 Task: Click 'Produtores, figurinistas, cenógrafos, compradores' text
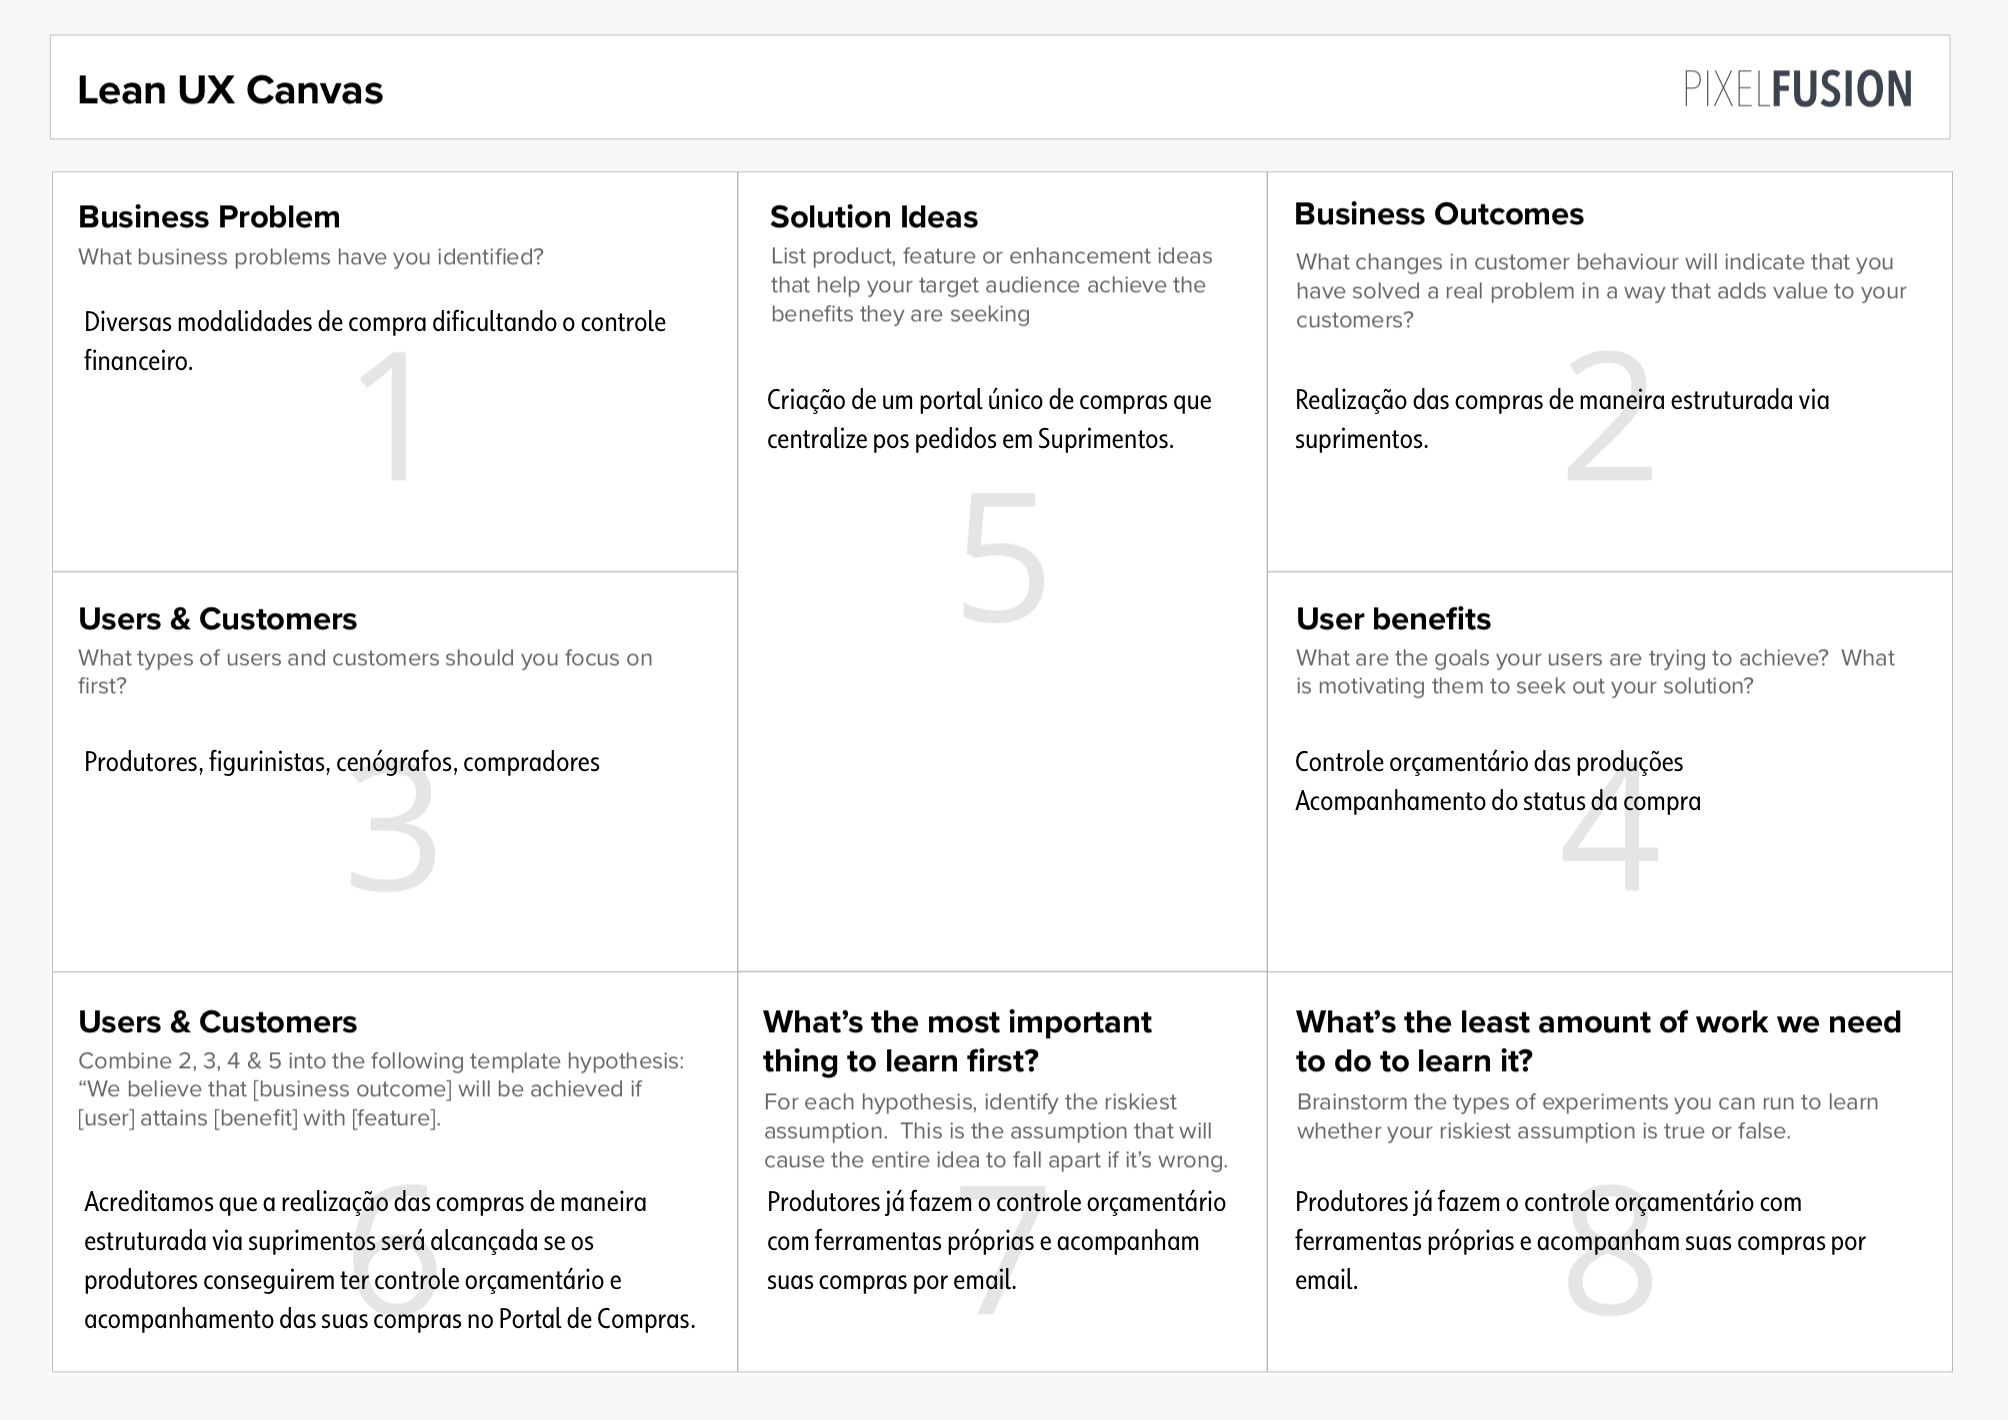342,762
